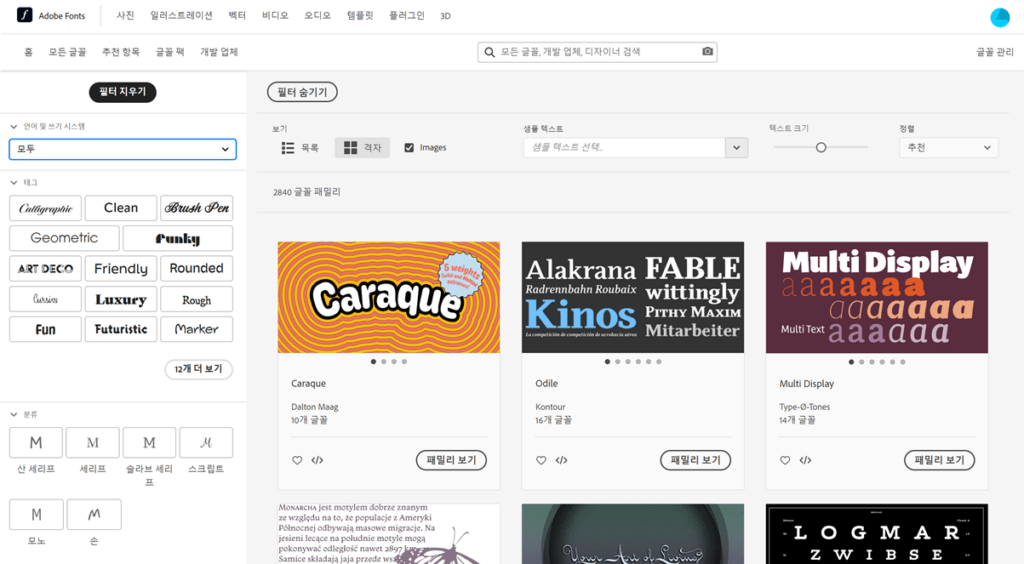Open web embed code for Caraque
This screenshot has height=564, width=1024.
[317, 460]
